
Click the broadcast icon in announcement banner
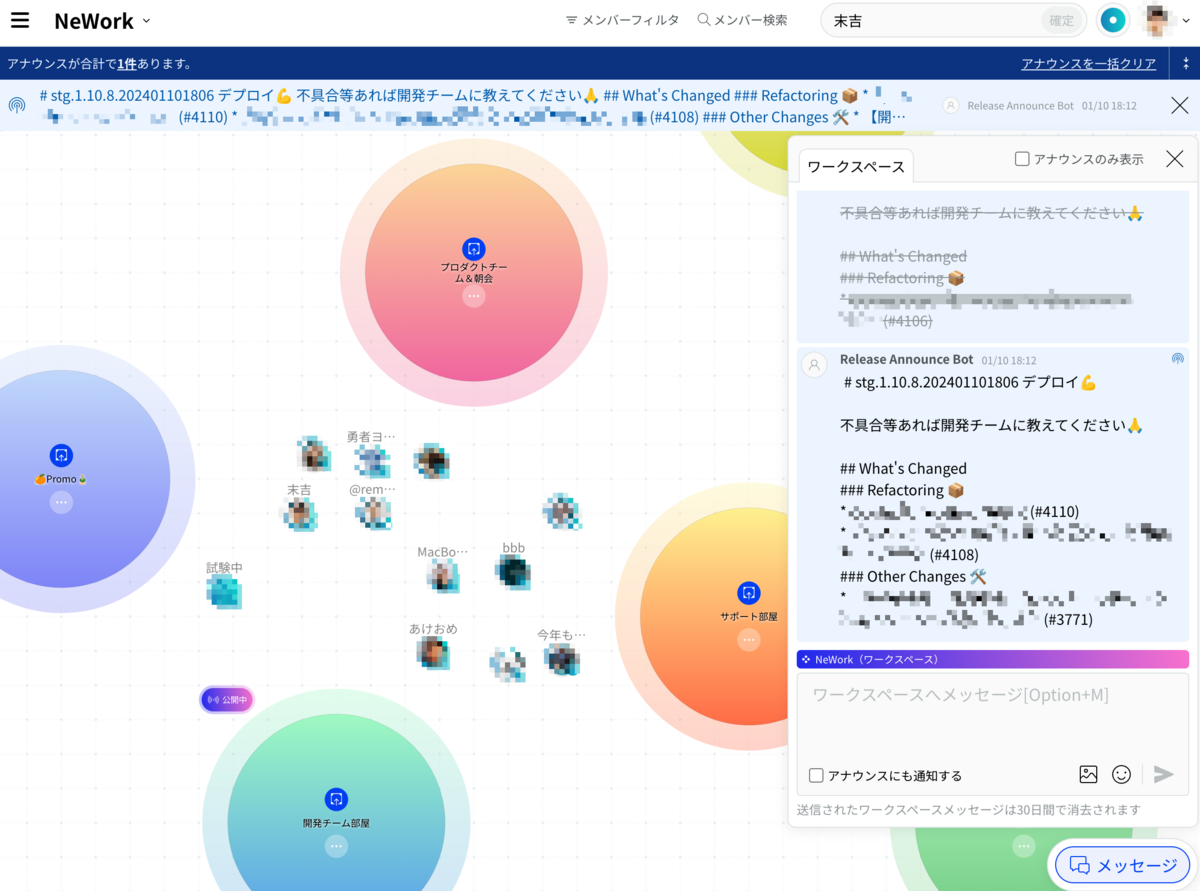coord(17,105)
